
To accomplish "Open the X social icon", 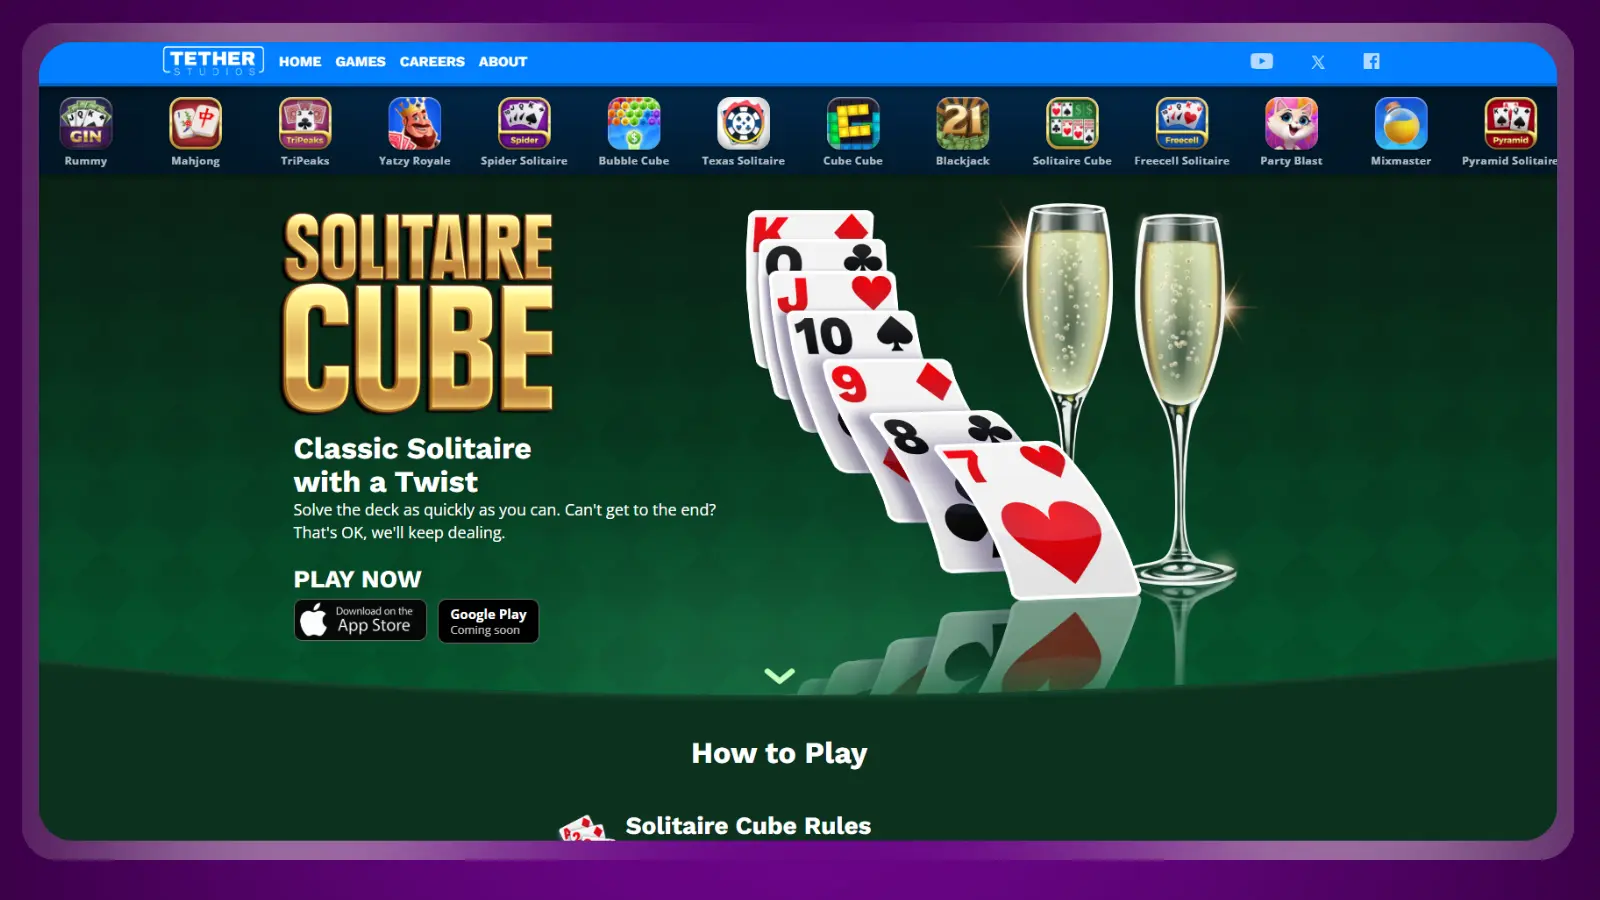I will (1318, 62).
